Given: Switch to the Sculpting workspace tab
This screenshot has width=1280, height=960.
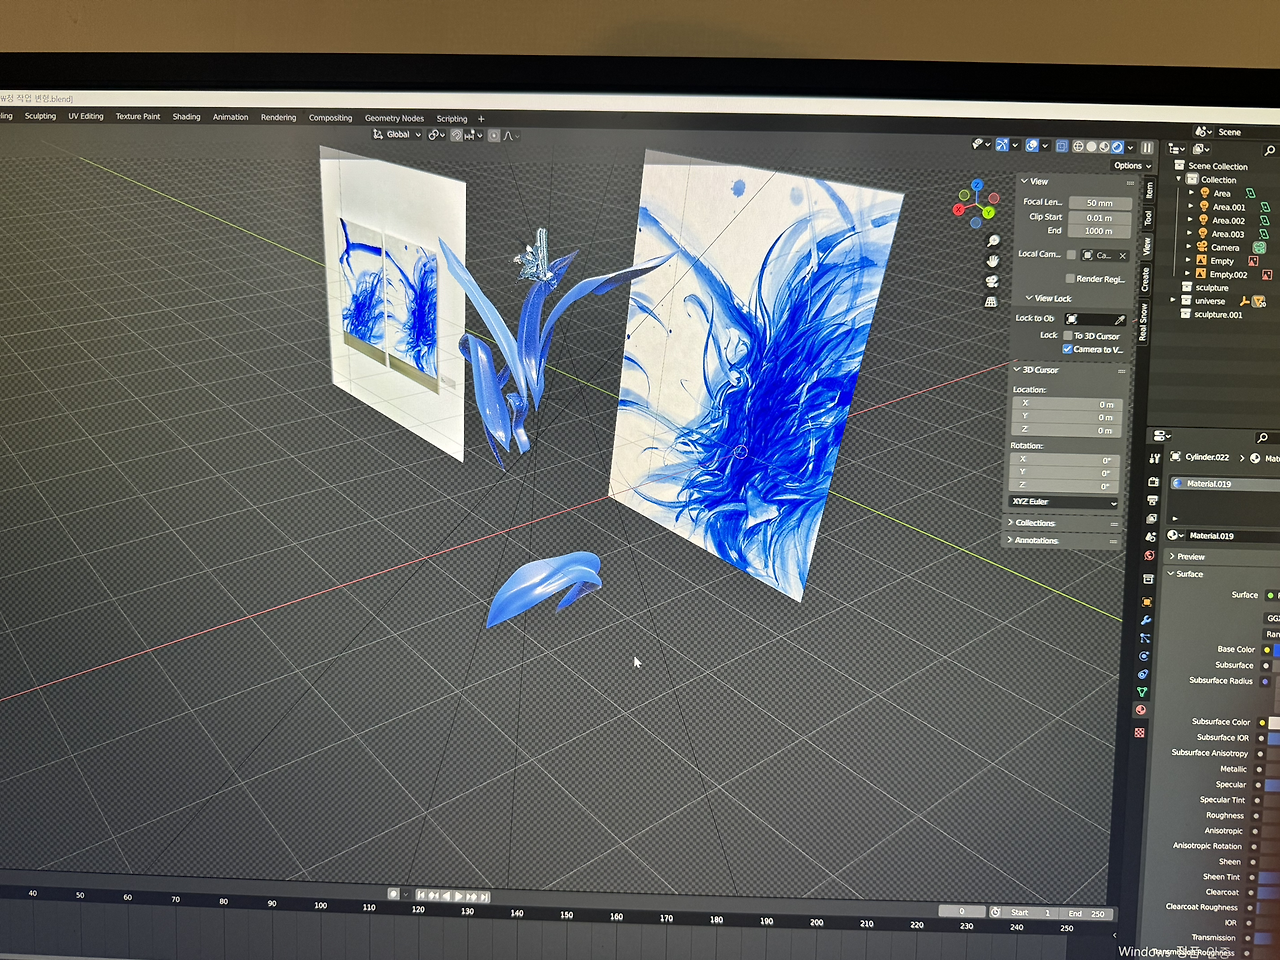Looking at the screenshot, I should (40, 116).
